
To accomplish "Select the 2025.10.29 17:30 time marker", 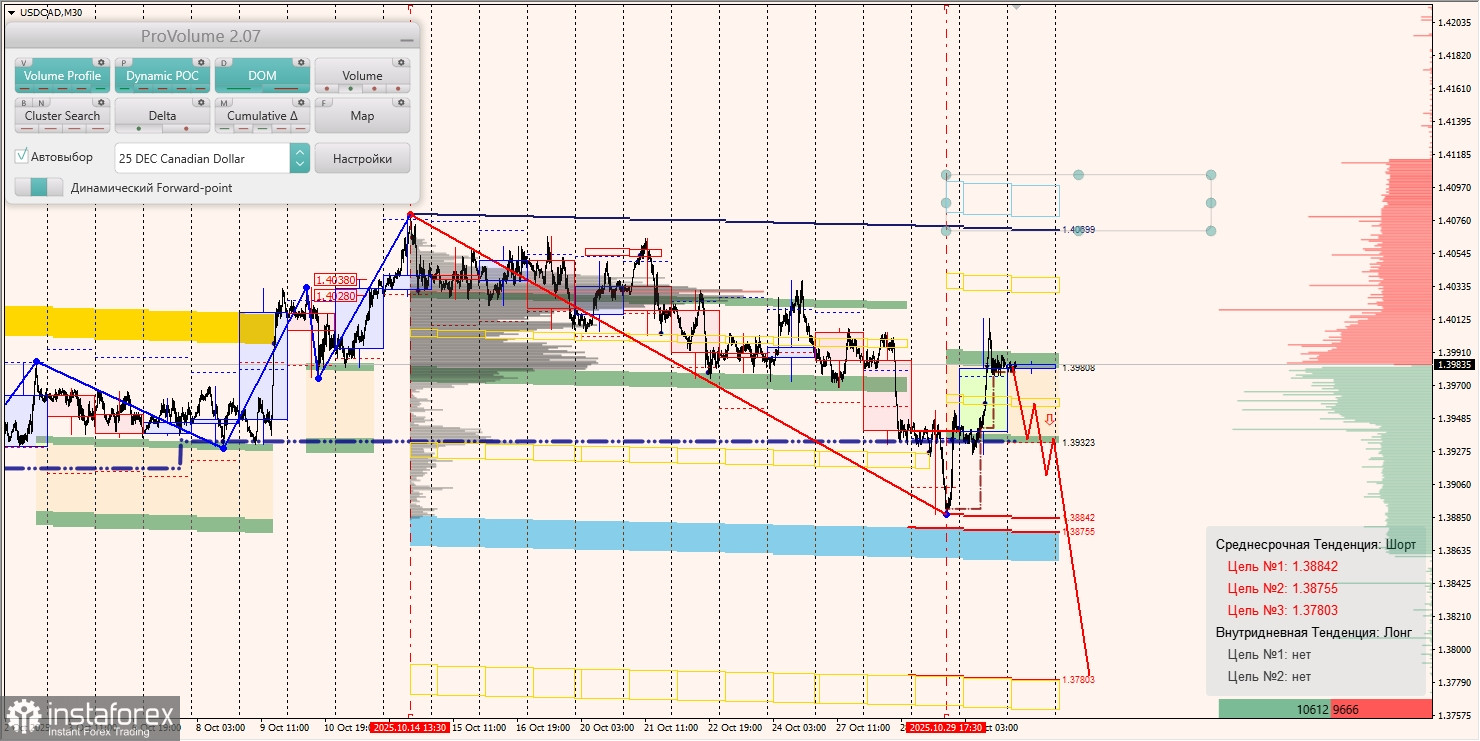I will click(x=946, y=728).
